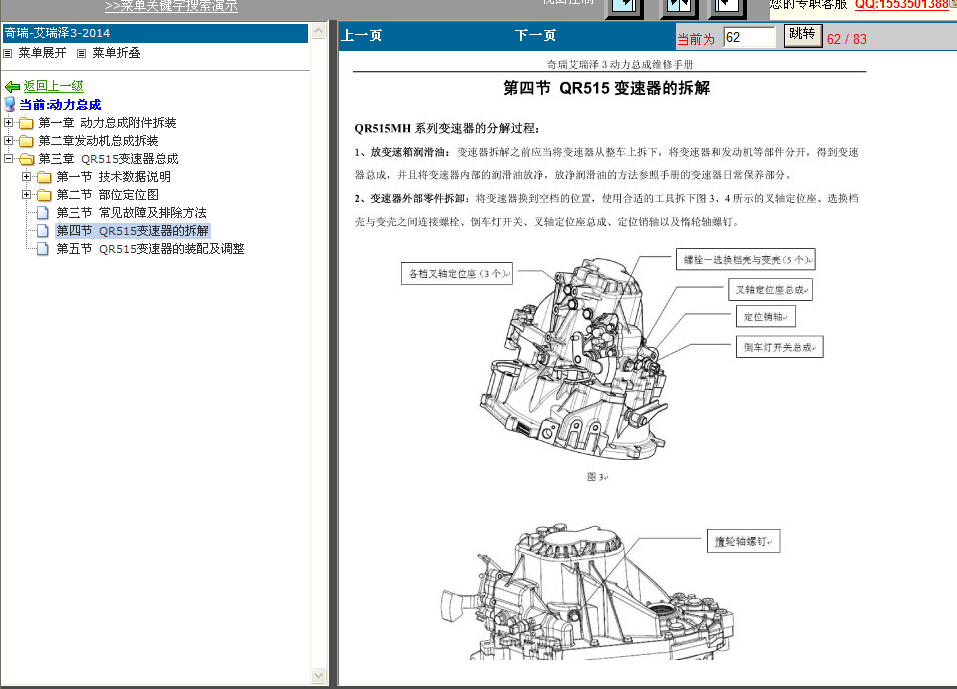This screenshot has height=689, width=957.
Task: Open the 菜单关键字搜索演示 link
Action: tap(172, 5)
